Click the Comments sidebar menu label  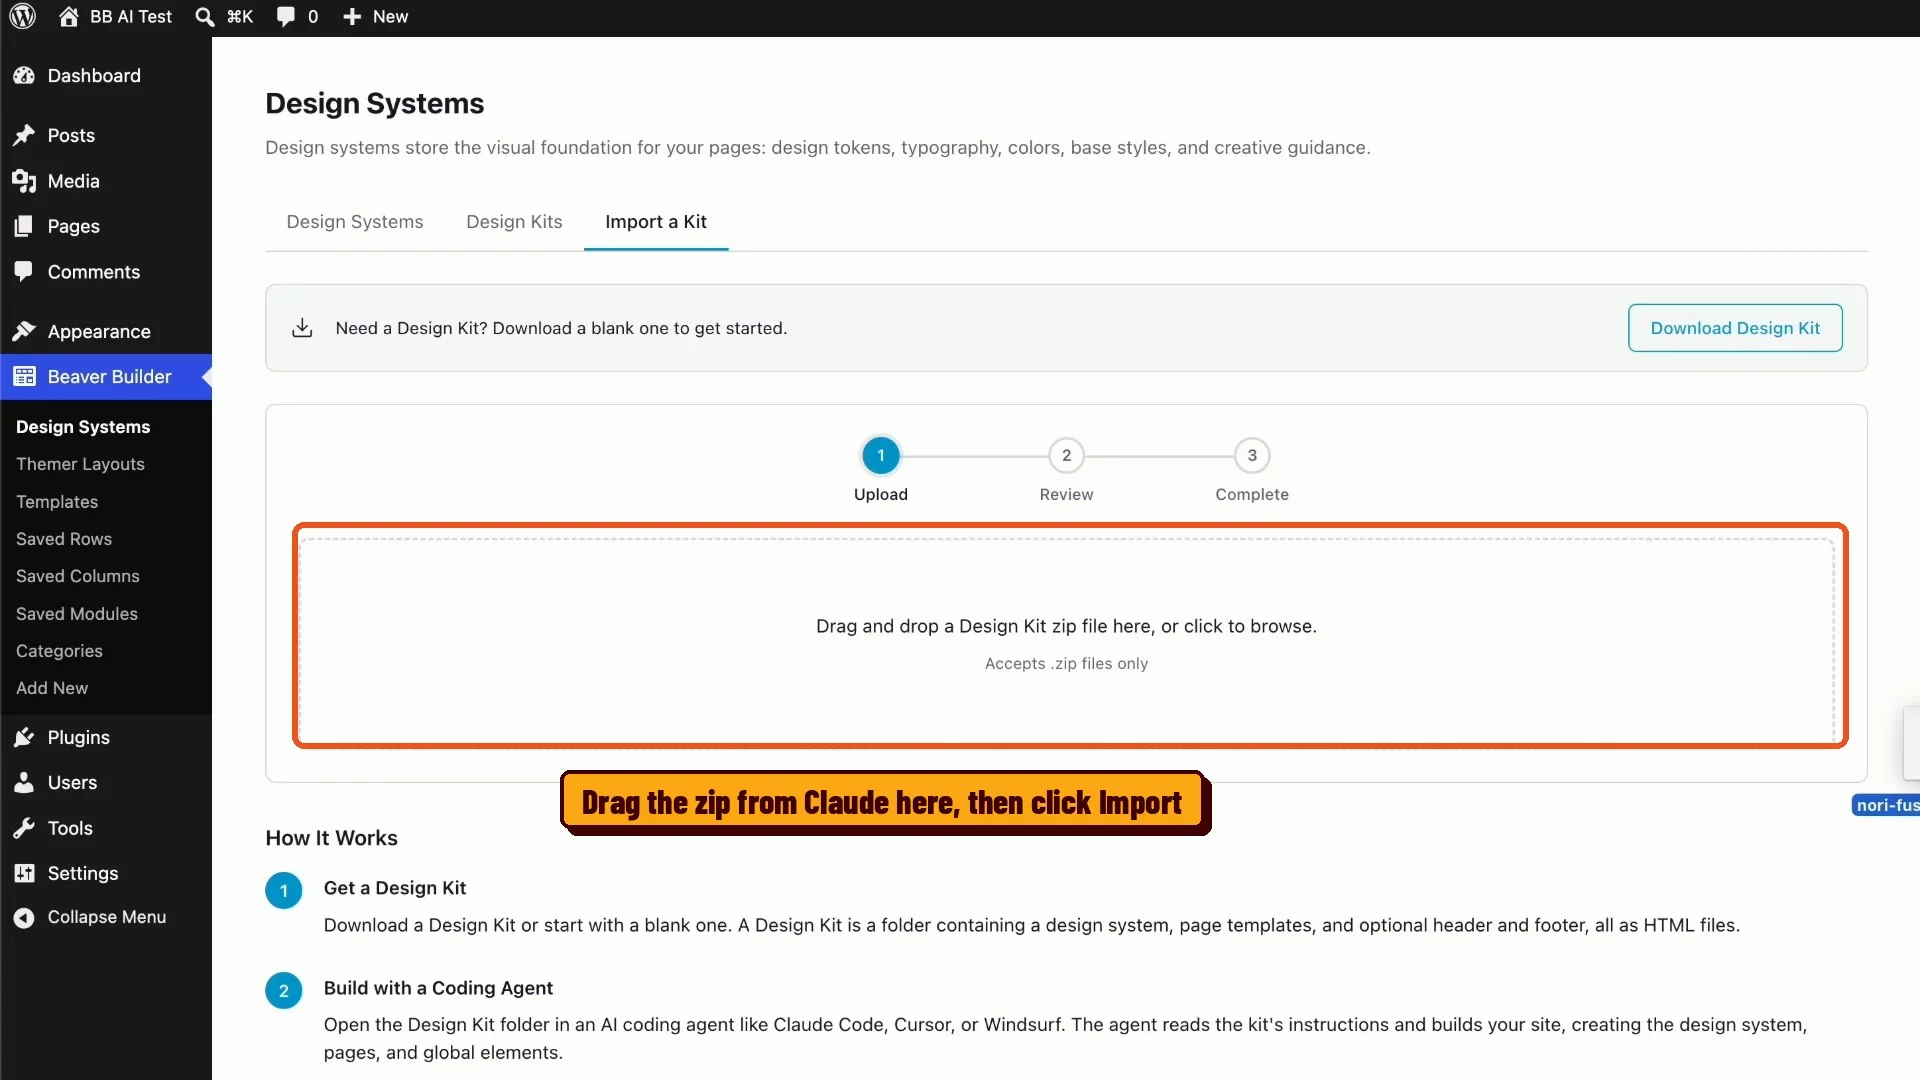94,272
